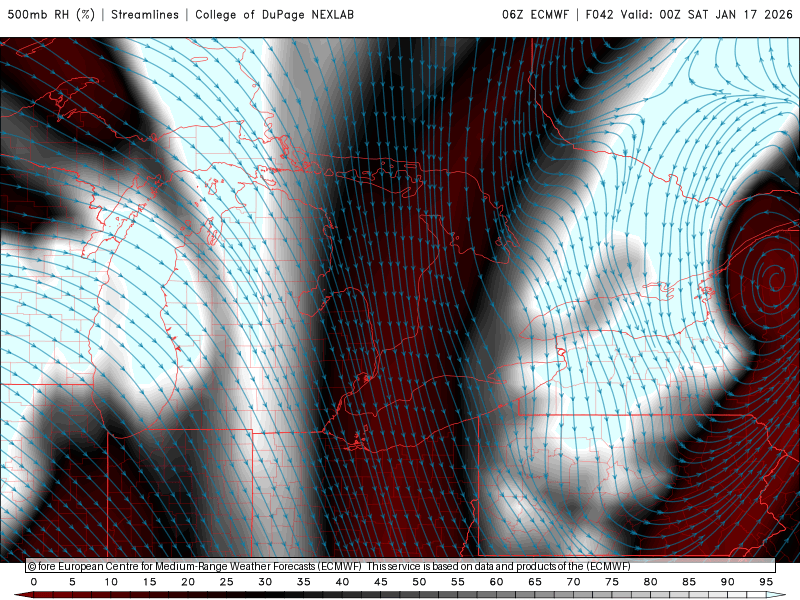Select the "70" colorbar tick label

tap(573, 582)
